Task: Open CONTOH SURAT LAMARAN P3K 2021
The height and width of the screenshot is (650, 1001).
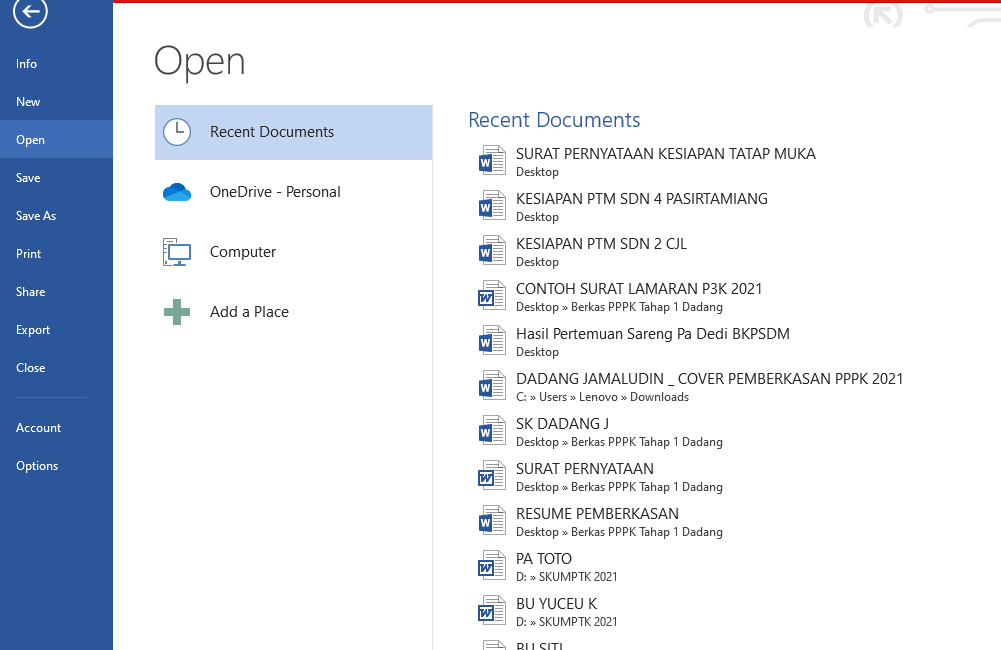Action: [639, 289]
